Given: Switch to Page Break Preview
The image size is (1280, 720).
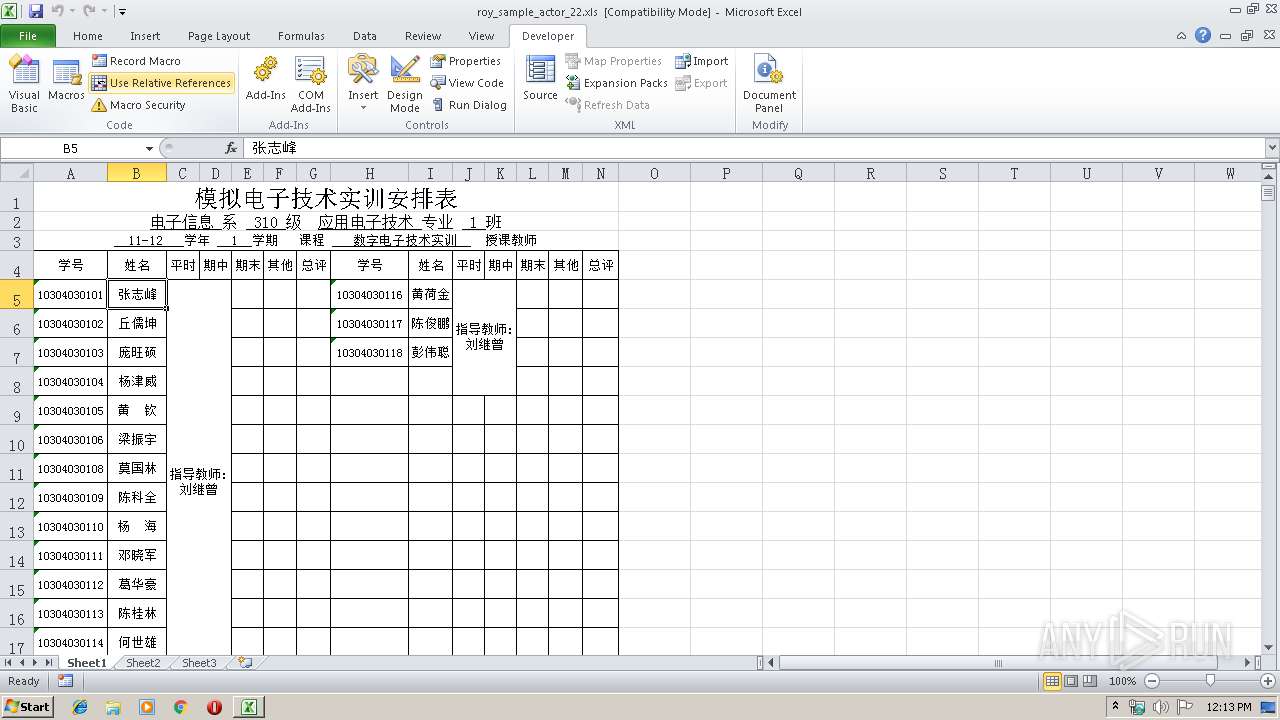Looking at the screenshot, I should pyautogui.click(x=1090, y=681).
